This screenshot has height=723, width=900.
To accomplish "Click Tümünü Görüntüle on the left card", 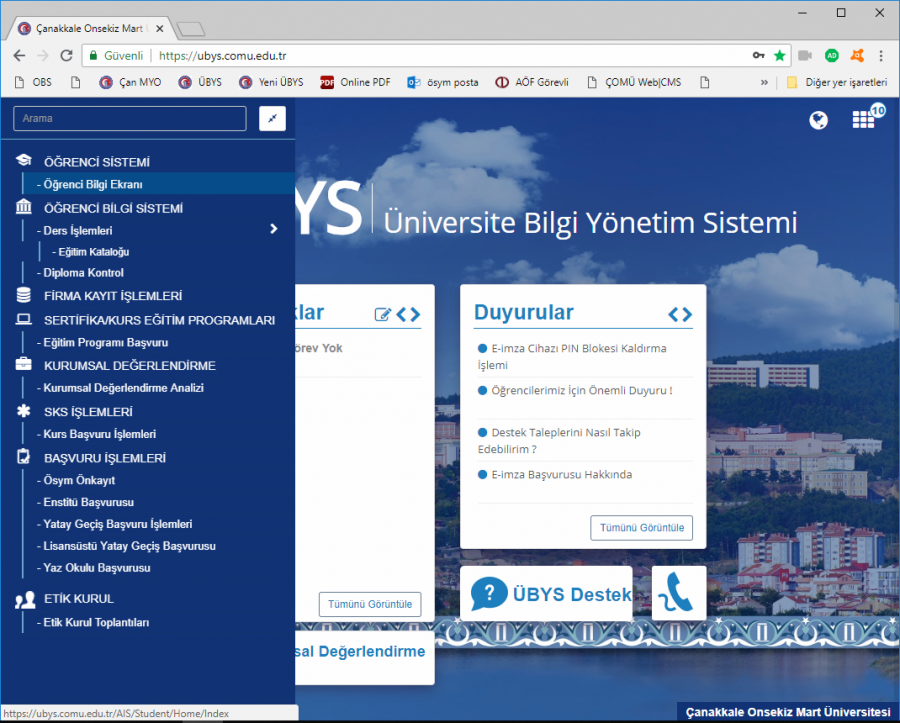I will coord(370,604).
